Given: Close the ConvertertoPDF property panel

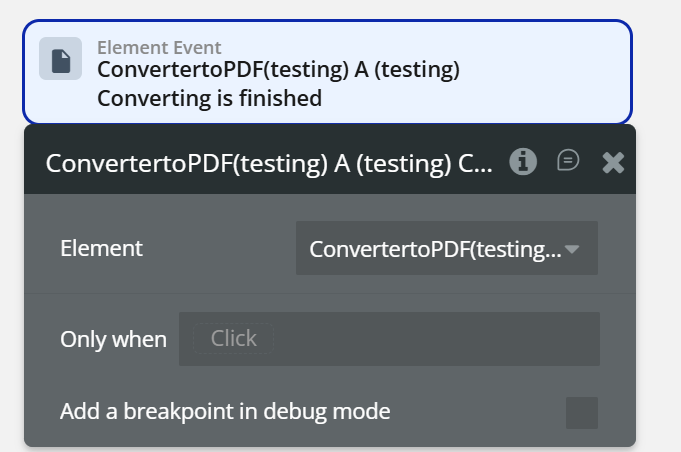Looking at the screenshot, I should tap(613, 162).
